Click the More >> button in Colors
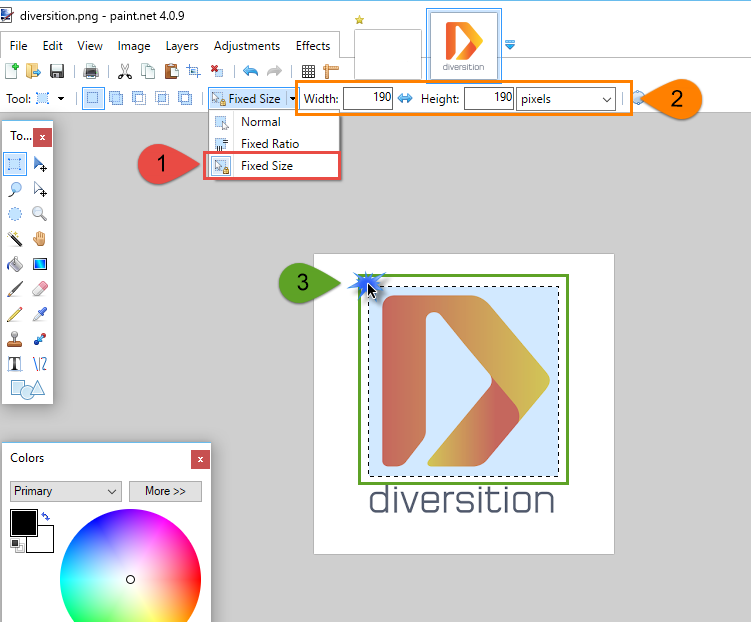Image resolution: width=751 pixels, height=622 pixels. tap(165, 491)
